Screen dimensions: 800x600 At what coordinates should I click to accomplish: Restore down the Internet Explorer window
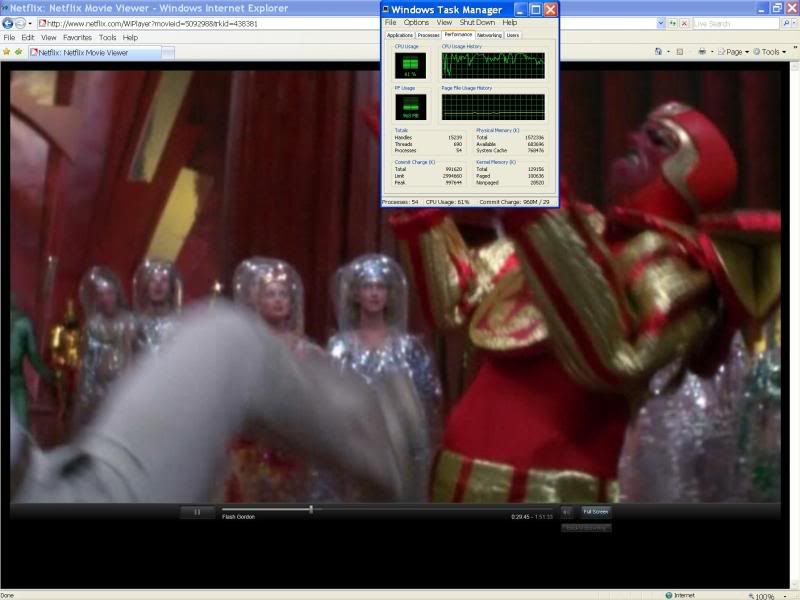click(x=777, y=8)
